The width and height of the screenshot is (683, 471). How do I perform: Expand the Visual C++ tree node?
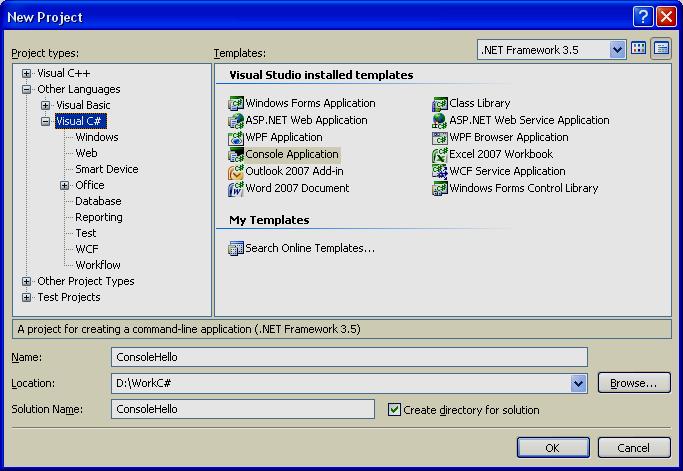[x=27, y=73]
